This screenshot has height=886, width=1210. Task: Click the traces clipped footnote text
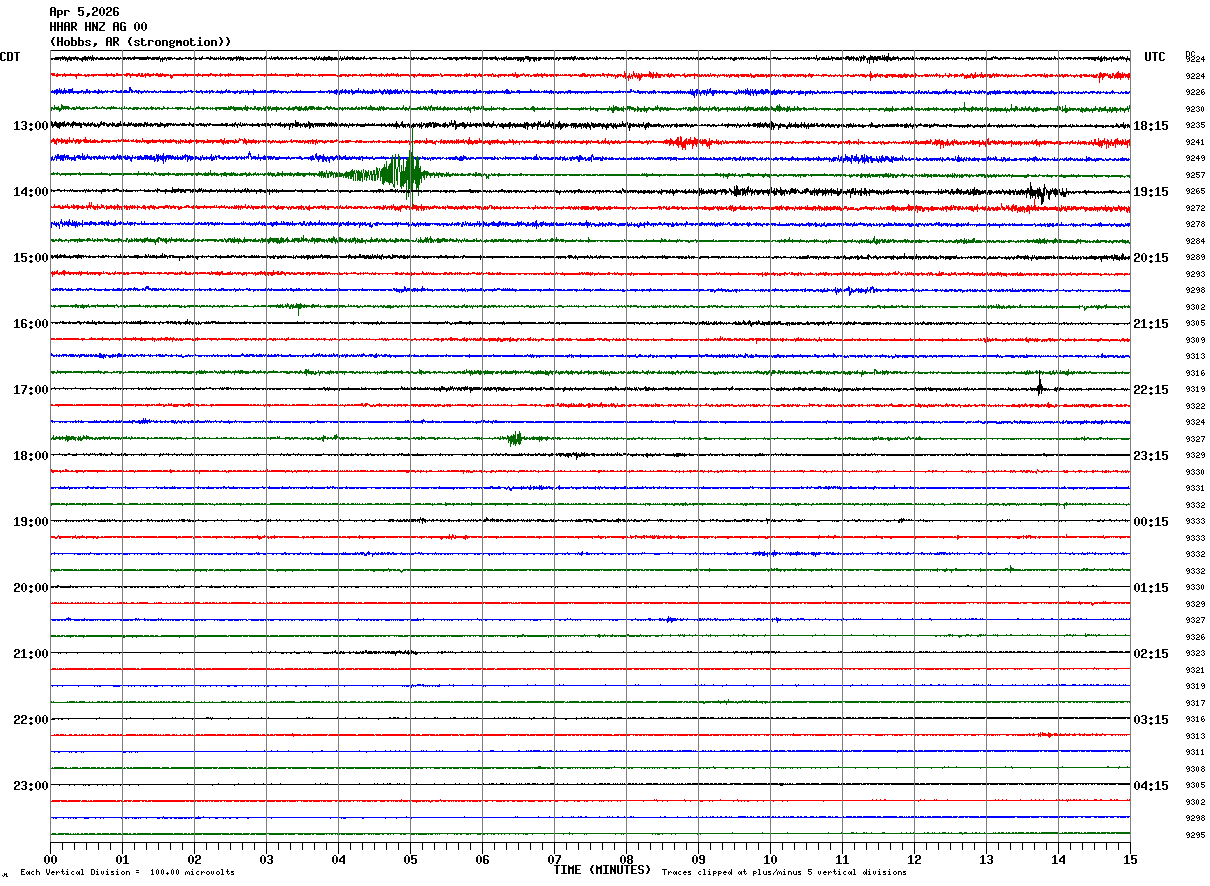click(784, 873)
